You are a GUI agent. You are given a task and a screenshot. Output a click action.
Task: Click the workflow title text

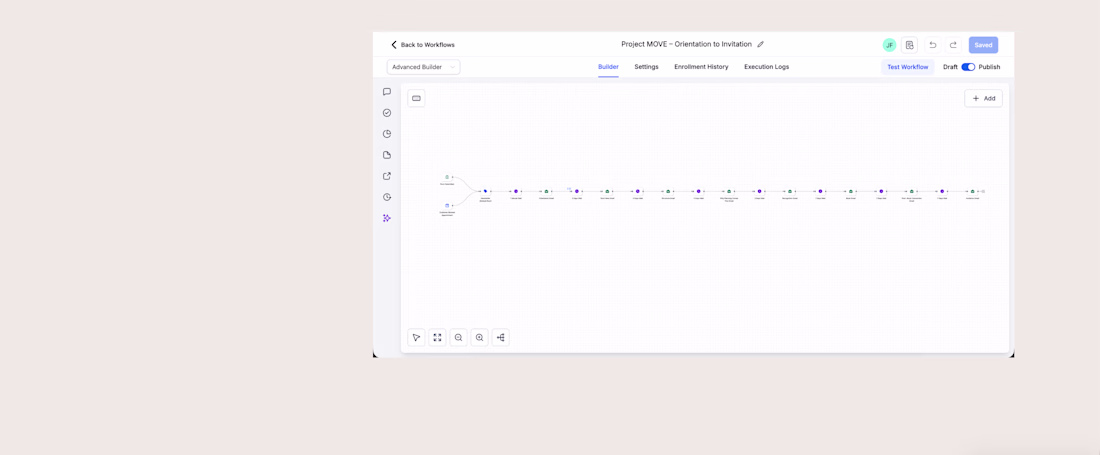point(686,44)
